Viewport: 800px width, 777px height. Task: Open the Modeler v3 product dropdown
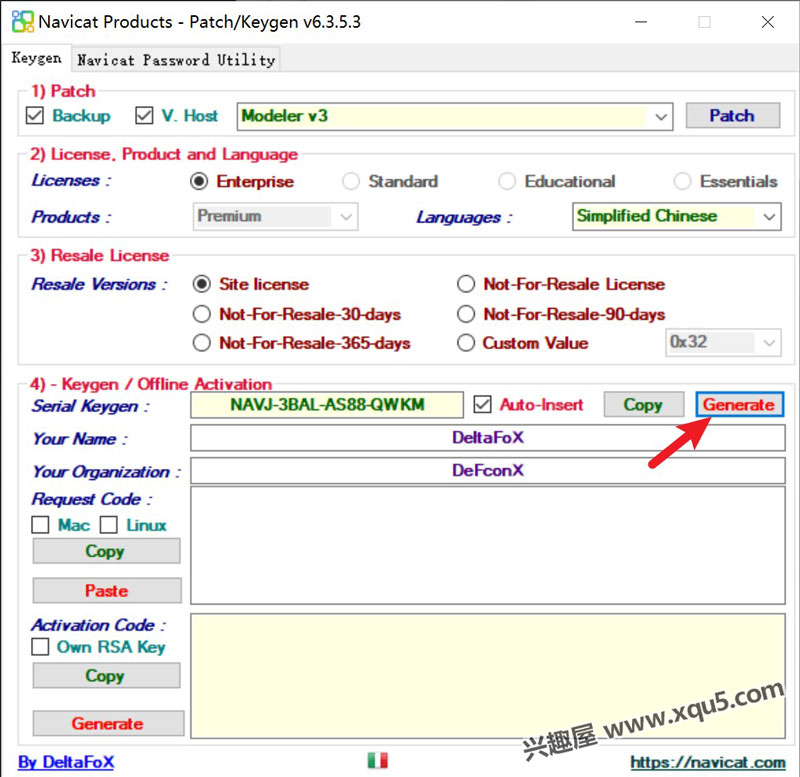[x=455, y=116]
